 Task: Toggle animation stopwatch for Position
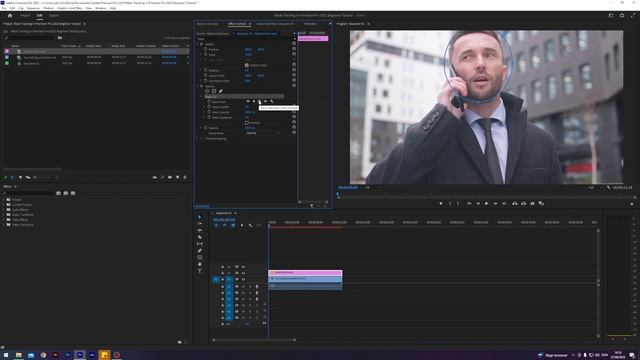(x=206, y=49)
